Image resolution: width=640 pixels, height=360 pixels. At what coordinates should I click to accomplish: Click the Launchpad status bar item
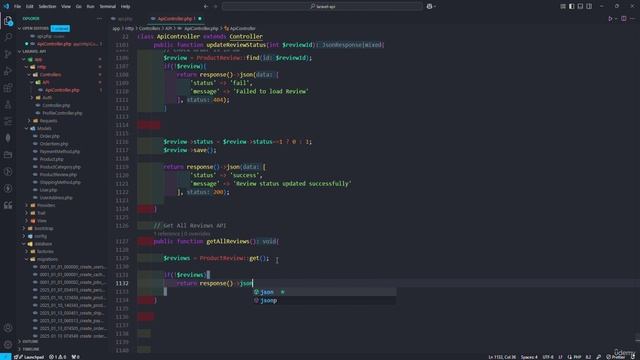coord(29,357)
